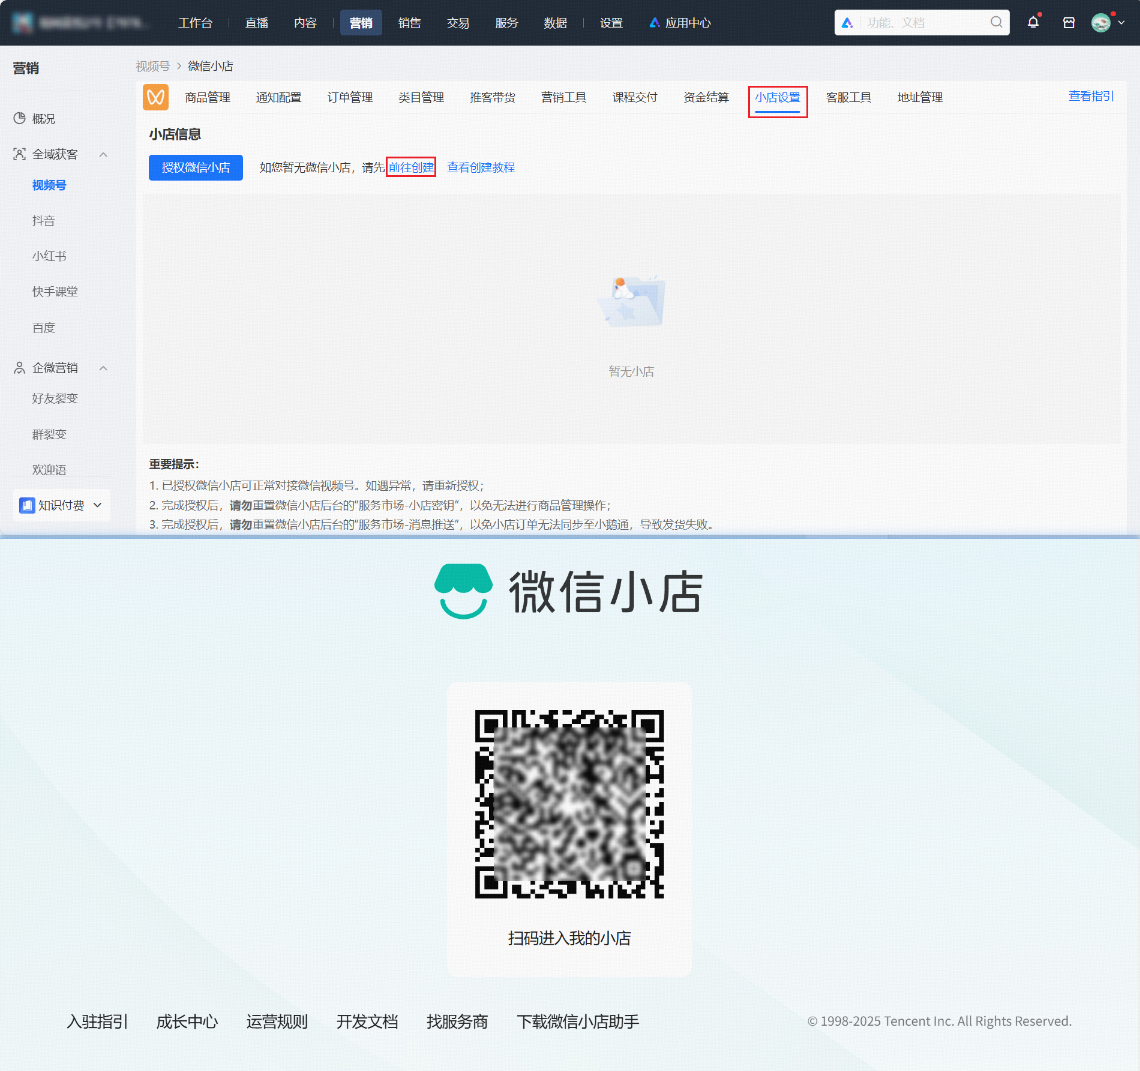Select 抖音 in the sidebar

tap(43, 220)
